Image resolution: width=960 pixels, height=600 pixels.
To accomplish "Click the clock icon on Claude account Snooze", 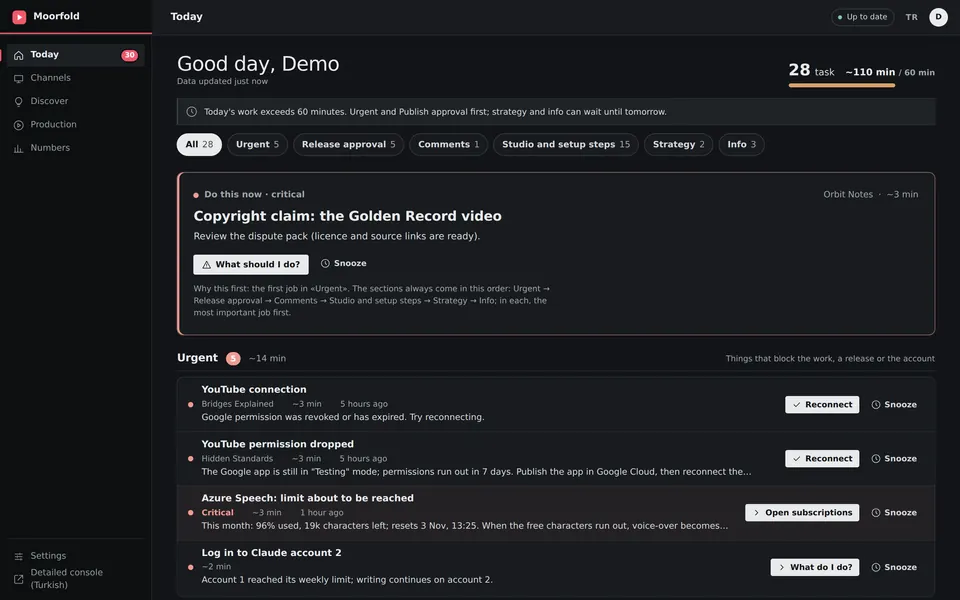I will pos(876,567).
